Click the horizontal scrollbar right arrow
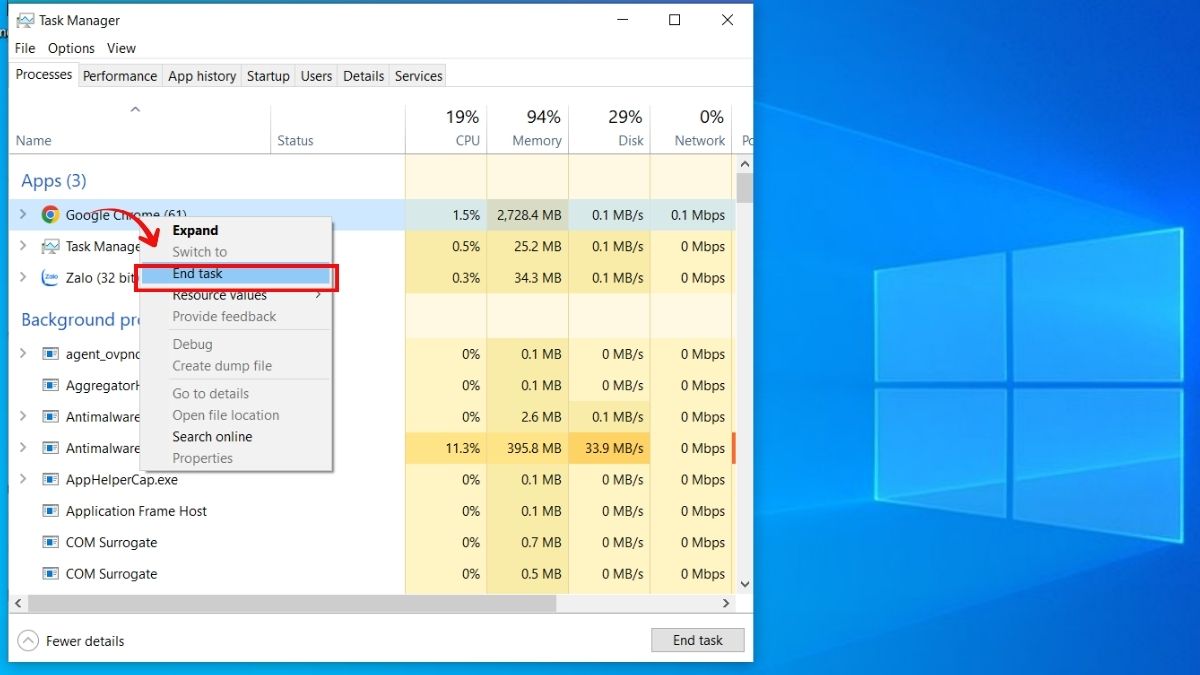Viewport: 1200px width, 675px height. [x=727, y=603]
